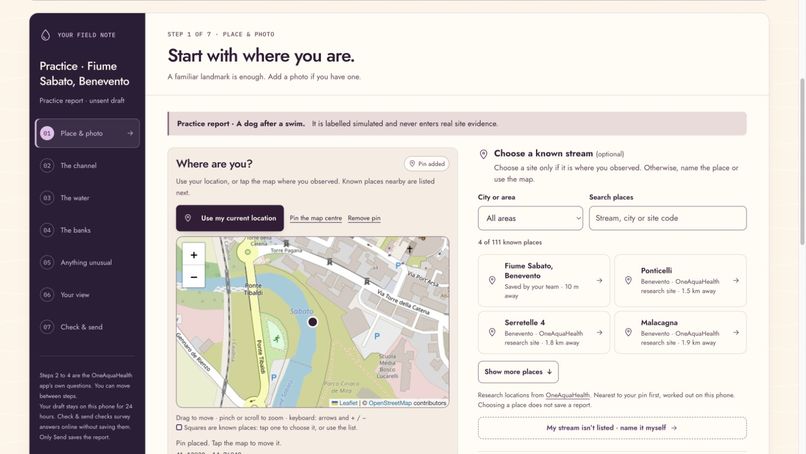Click arrow icon on Place & photo step
Image resolution: width=806 pixels, height=454 pixels.
[130, 133]
